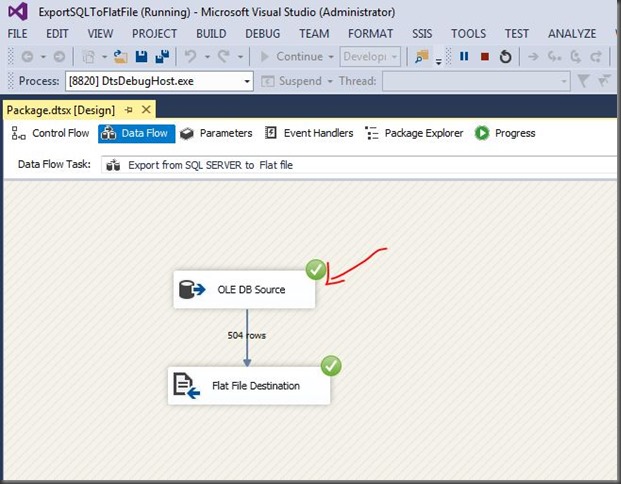Click the 504 rows data path label

click(246, 335)
